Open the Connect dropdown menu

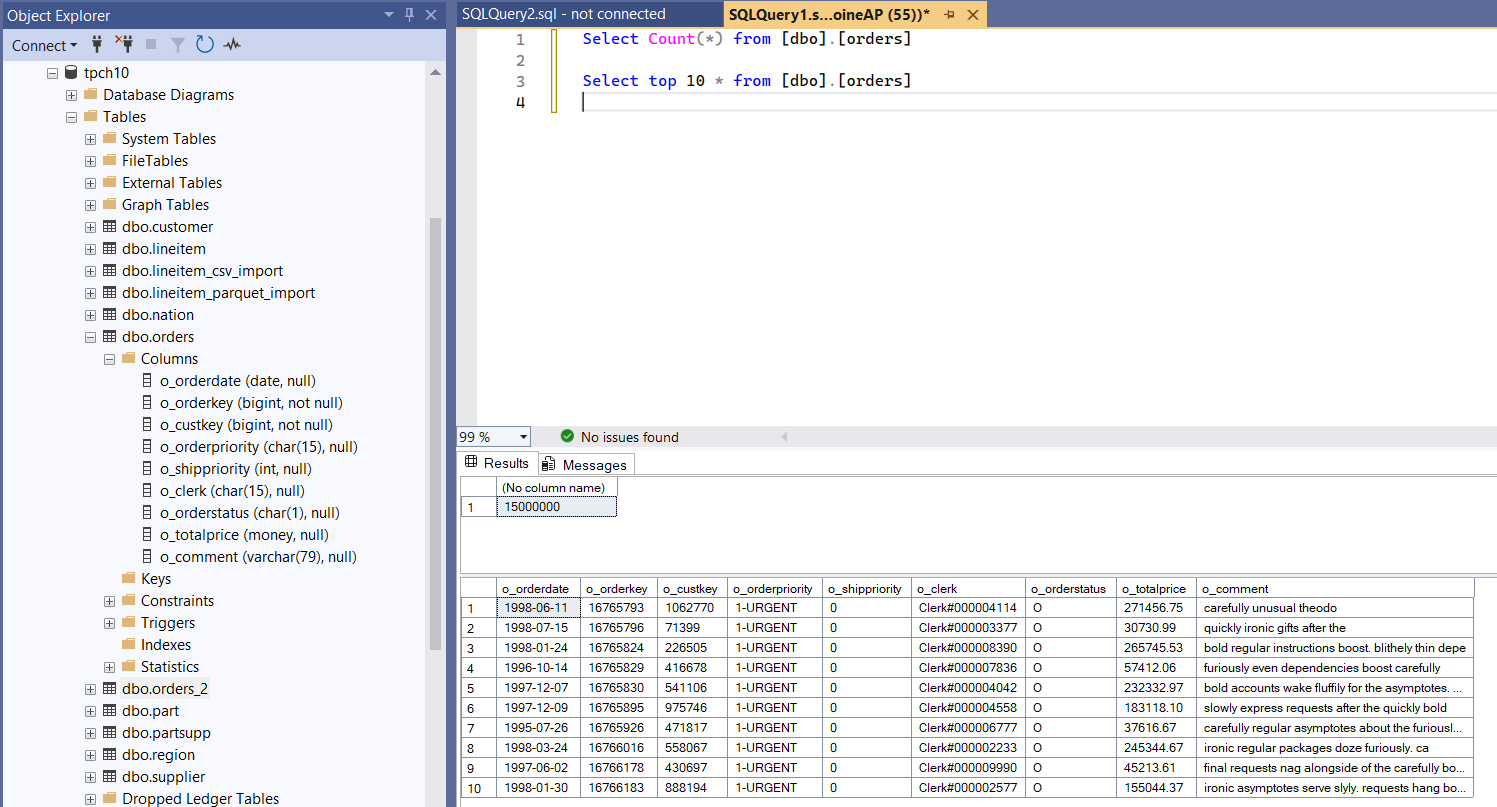pos(43,45)
